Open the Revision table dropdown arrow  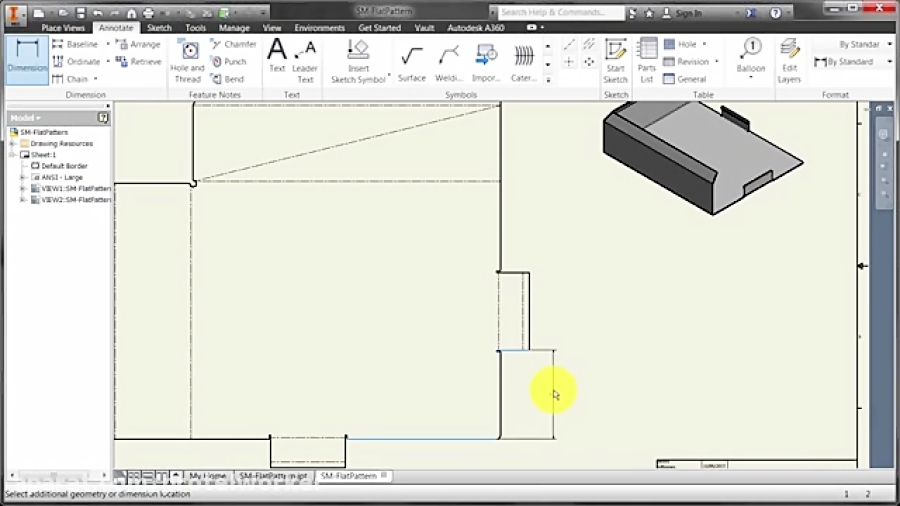coord(716,61)
